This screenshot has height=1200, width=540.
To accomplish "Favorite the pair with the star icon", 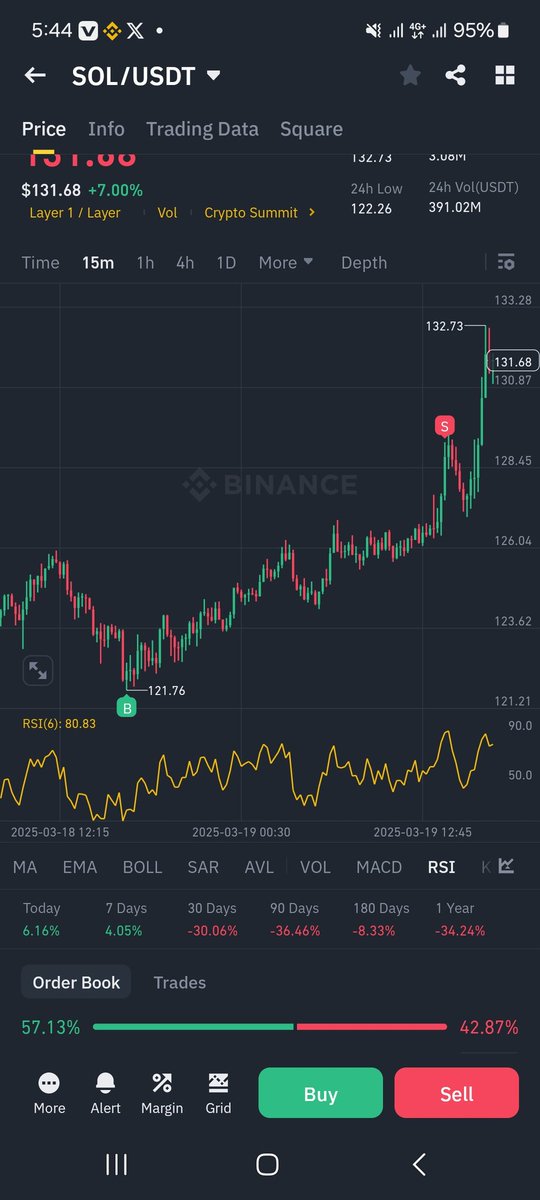I will coord(410,75).
